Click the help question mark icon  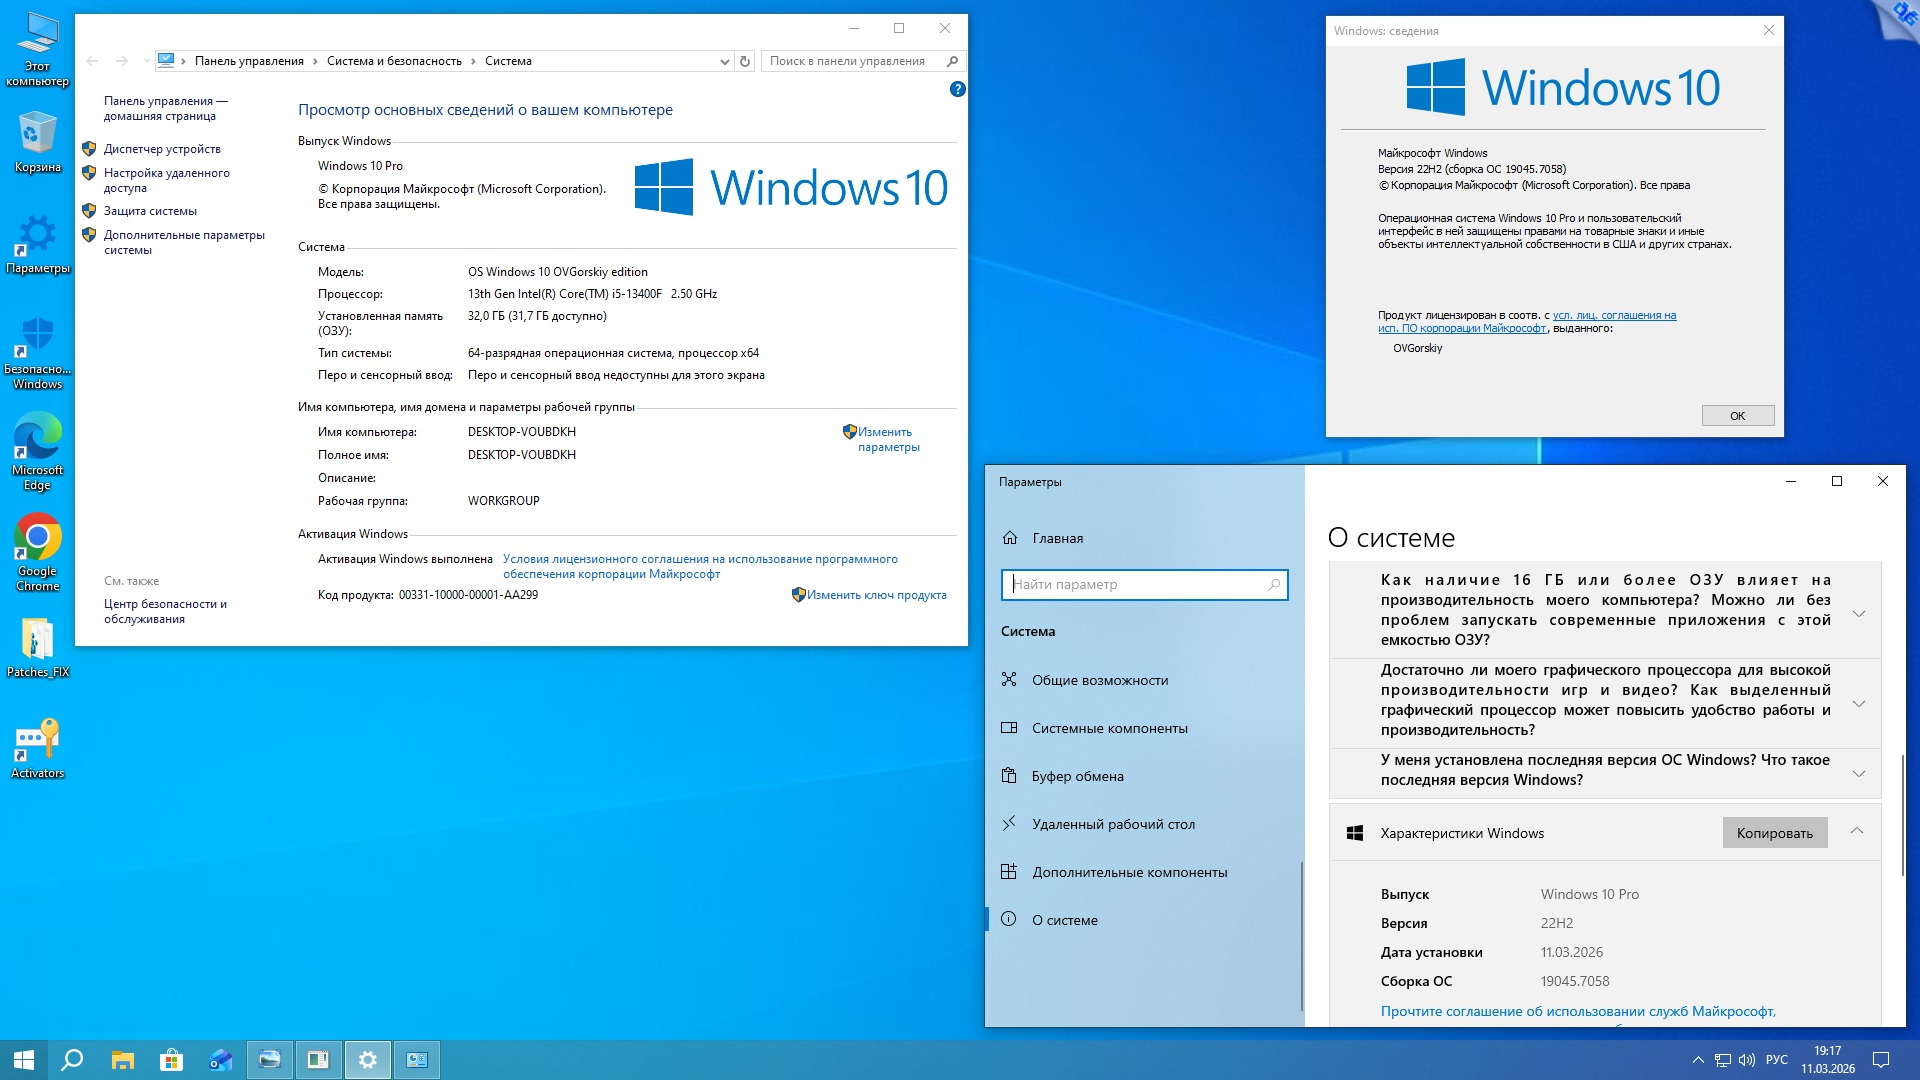coord(957,89)
